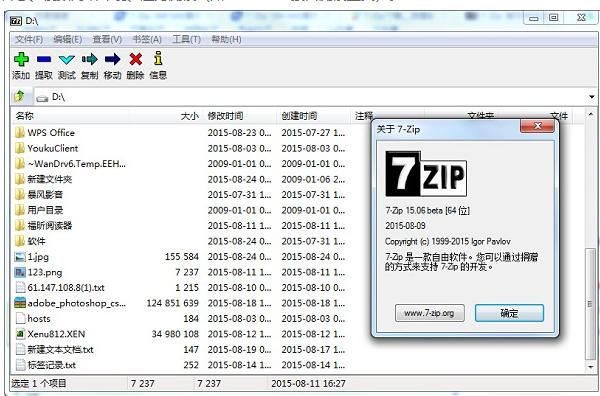
Task: Click the 123.png file icon
Action: (x=20, y=272)
